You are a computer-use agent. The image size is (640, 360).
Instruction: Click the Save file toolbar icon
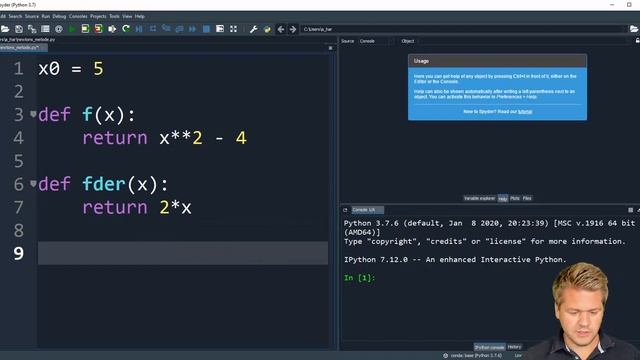19,29
